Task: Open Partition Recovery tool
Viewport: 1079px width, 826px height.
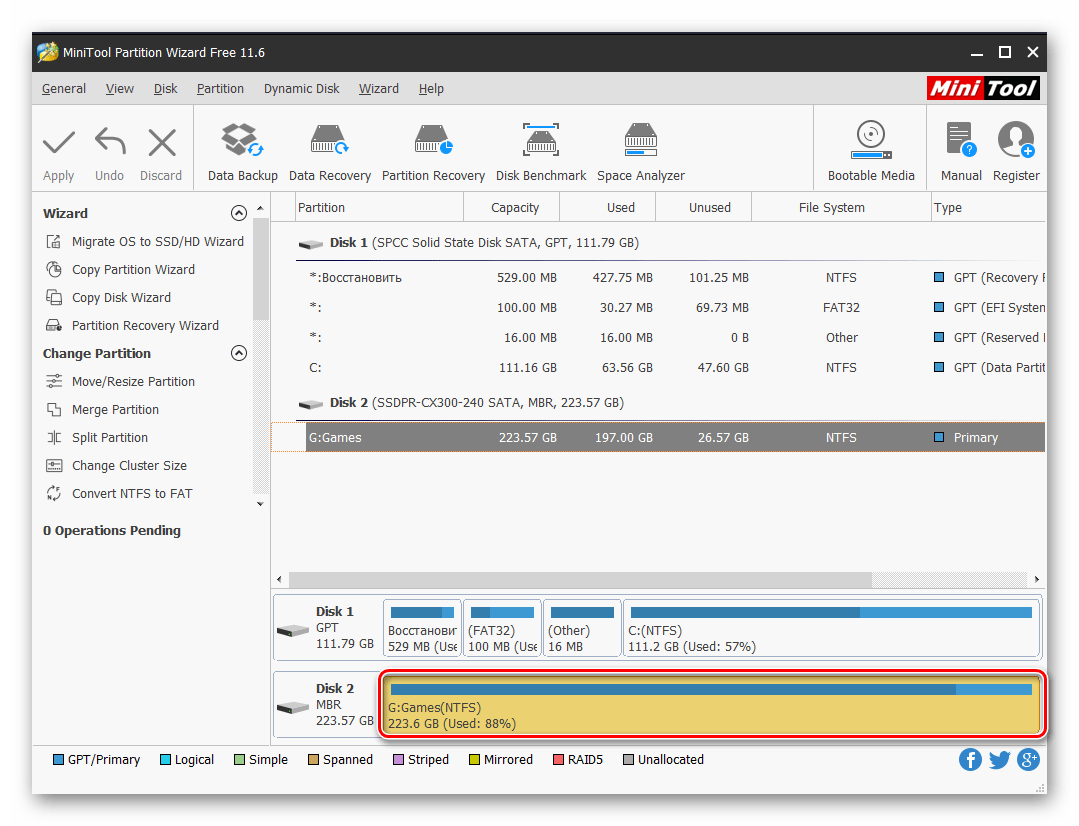Action: 433,152
